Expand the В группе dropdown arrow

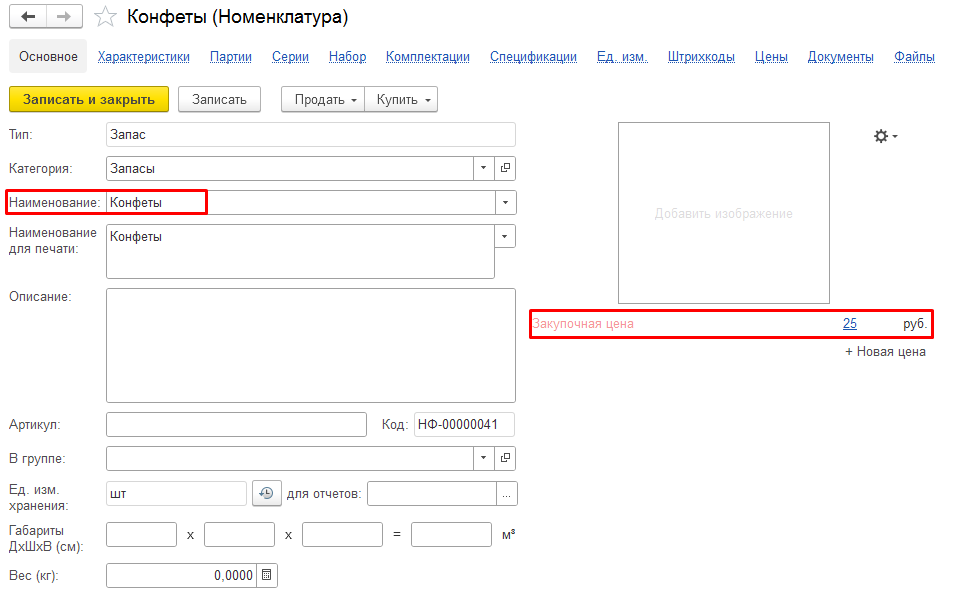(484, 458)
